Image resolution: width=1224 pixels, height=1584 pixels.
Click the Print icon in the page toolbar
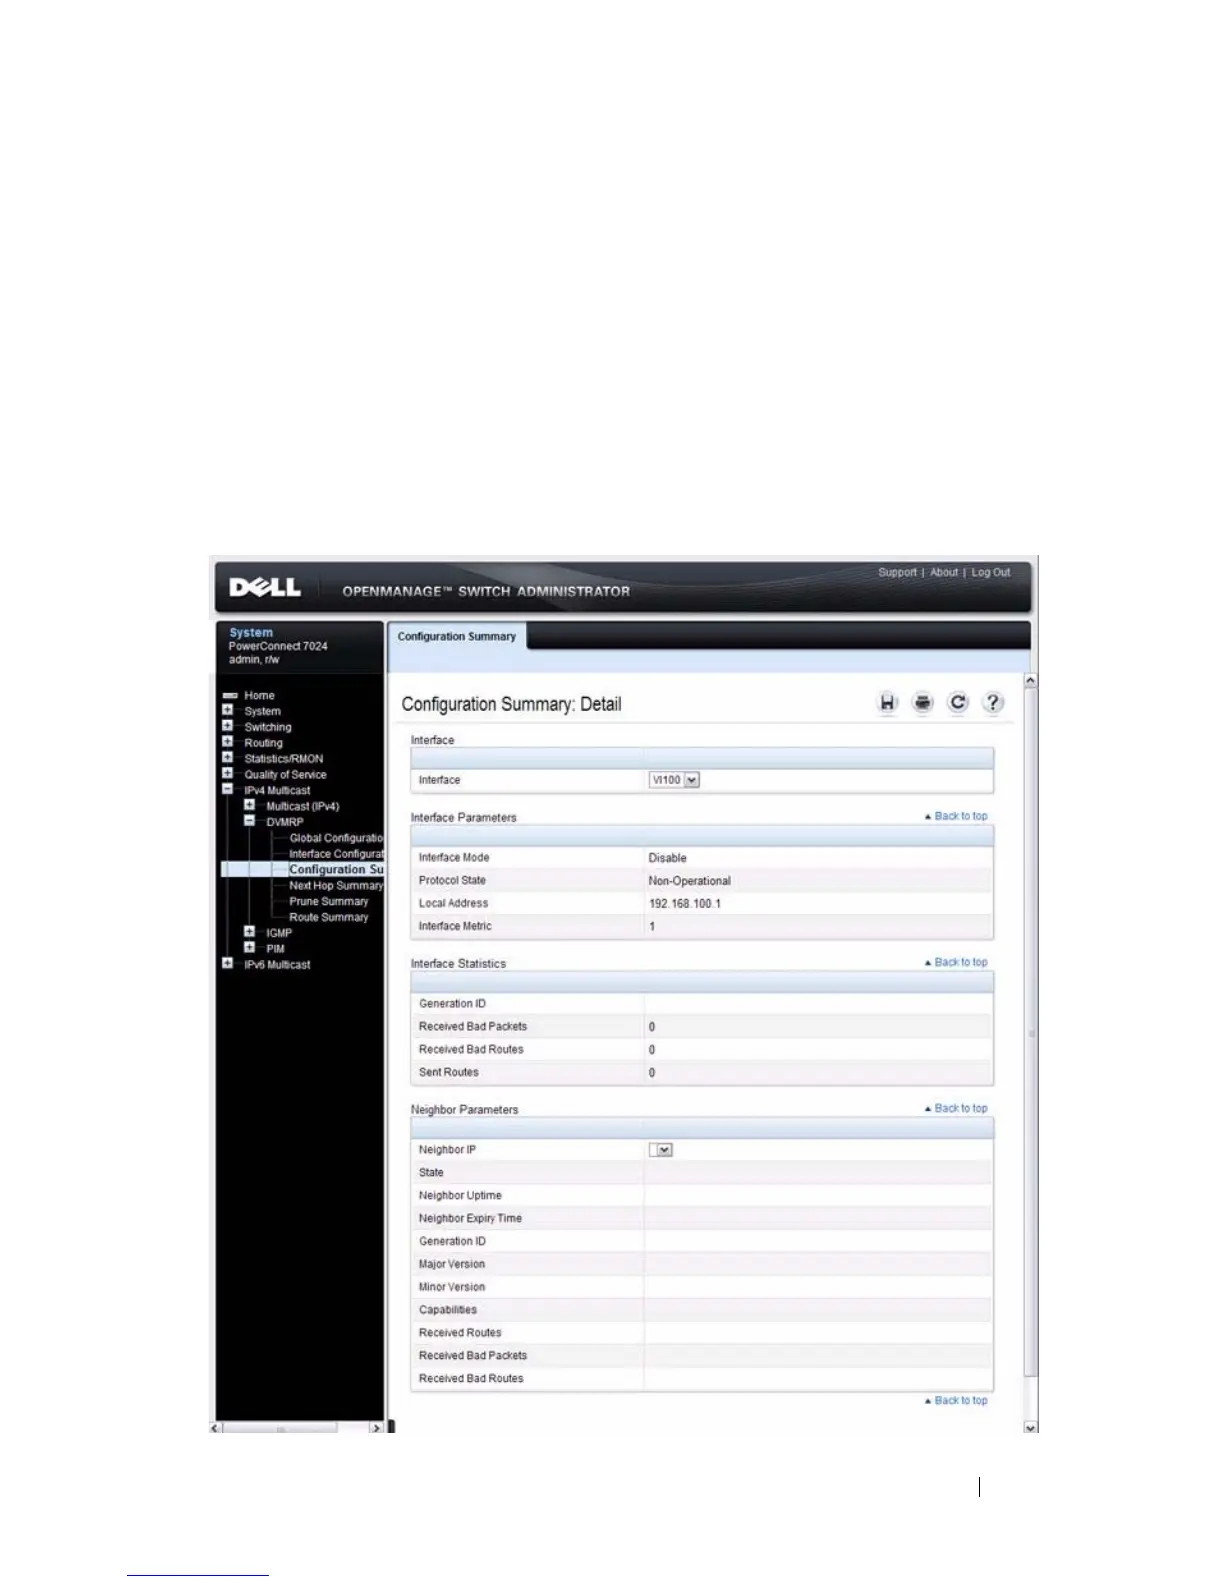[x=922, y=703]
